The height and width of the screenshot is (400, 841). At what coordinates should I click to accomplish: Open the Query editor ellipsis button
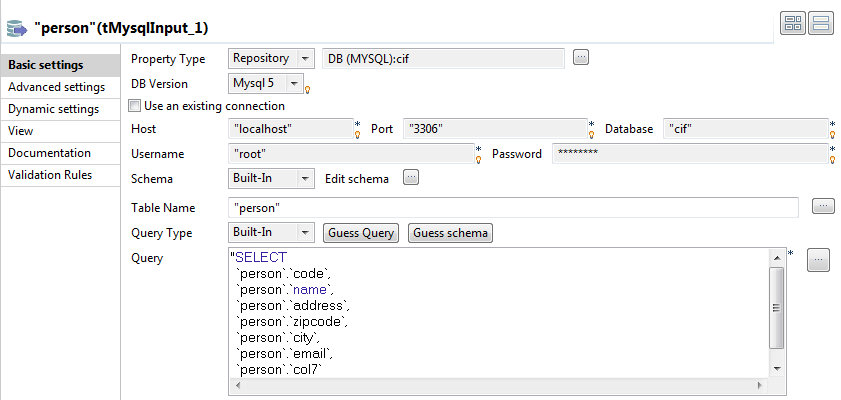pyautogui.click(x=818, y=260)
